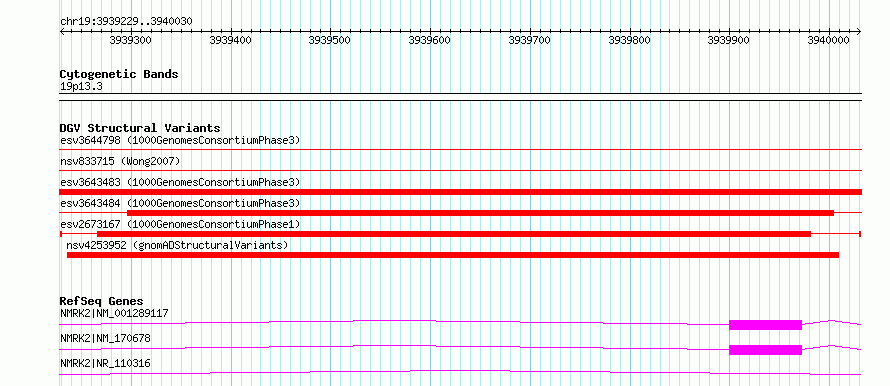890x386 pixels.
Task: Click the esv3644798 structural variant label
Action: tap(180, 140)
